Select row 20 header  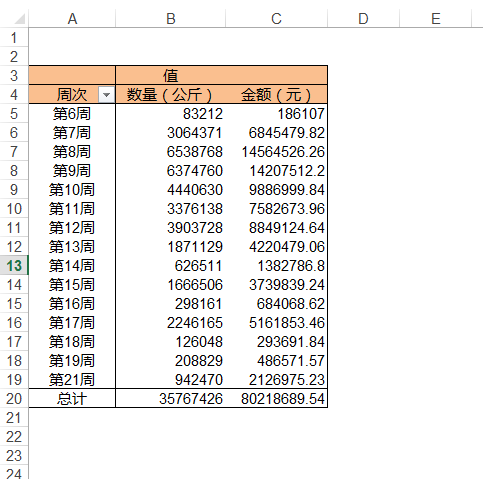[14, 399]
